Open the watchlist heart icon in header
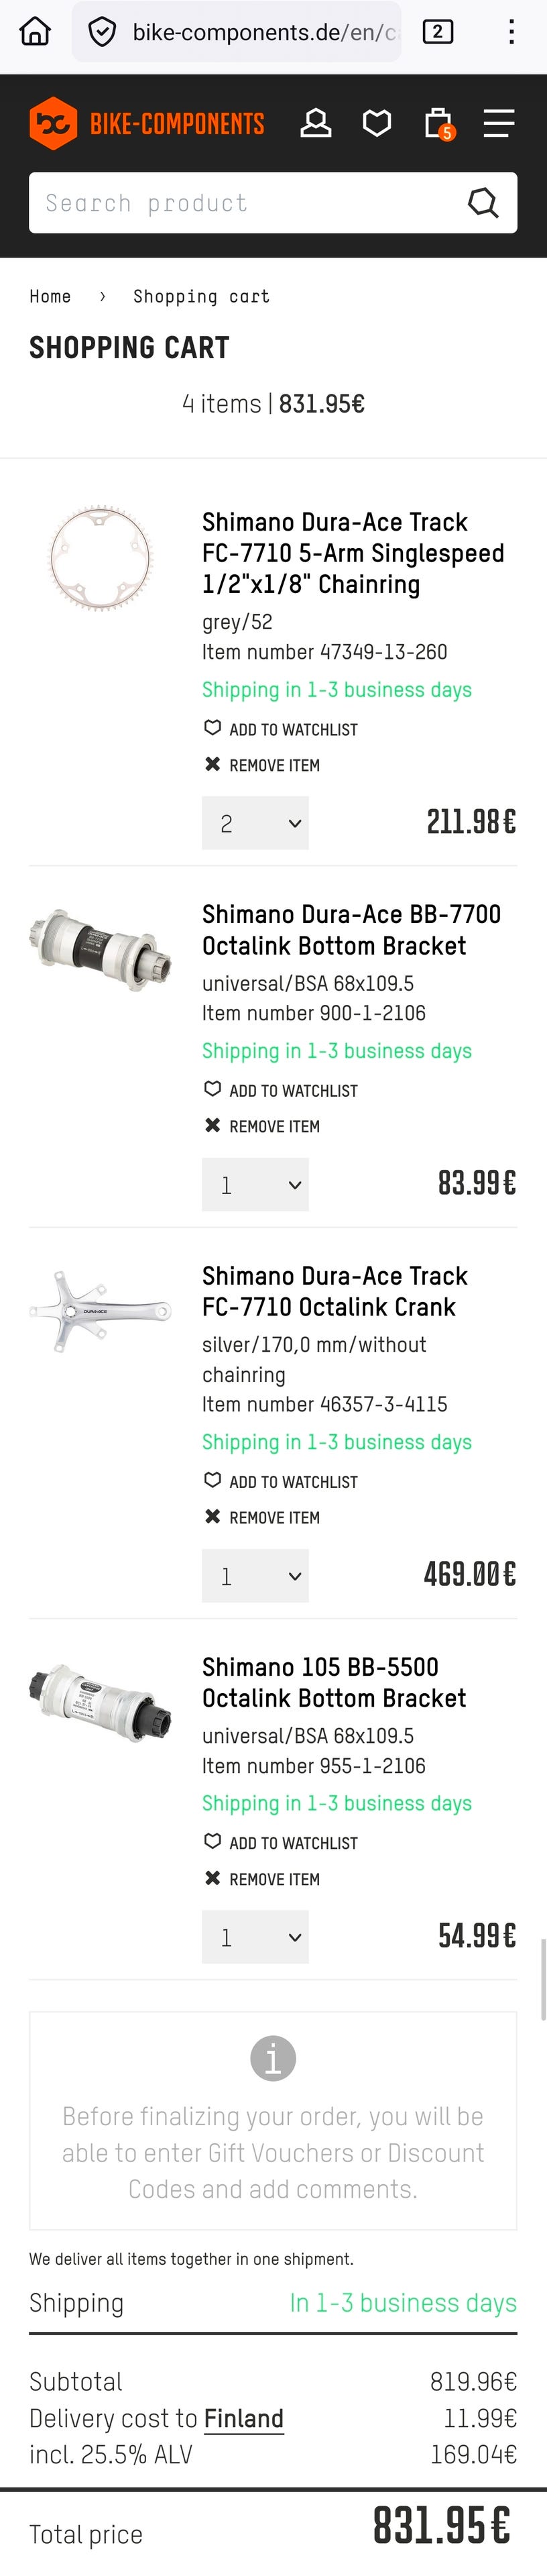The image size is (547, 2576). click(x=377, y=123)
